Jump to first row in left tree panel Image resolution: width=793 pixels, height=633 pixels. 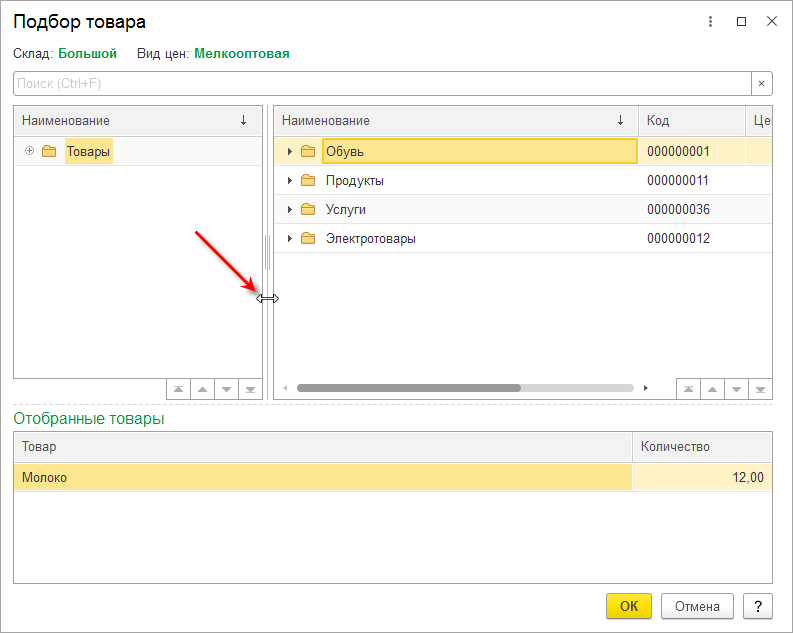click(x=179, y=389)
